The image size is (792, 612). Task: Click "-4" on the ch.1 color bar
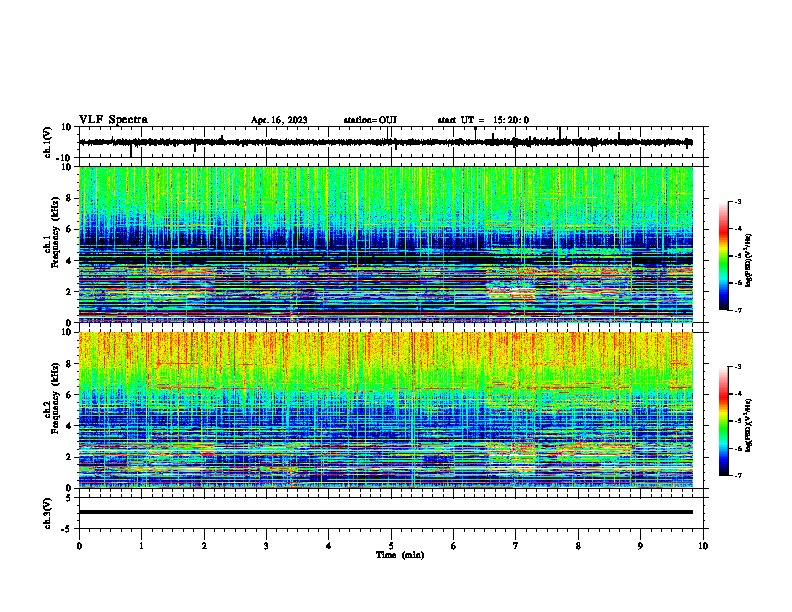click(737, 229)
